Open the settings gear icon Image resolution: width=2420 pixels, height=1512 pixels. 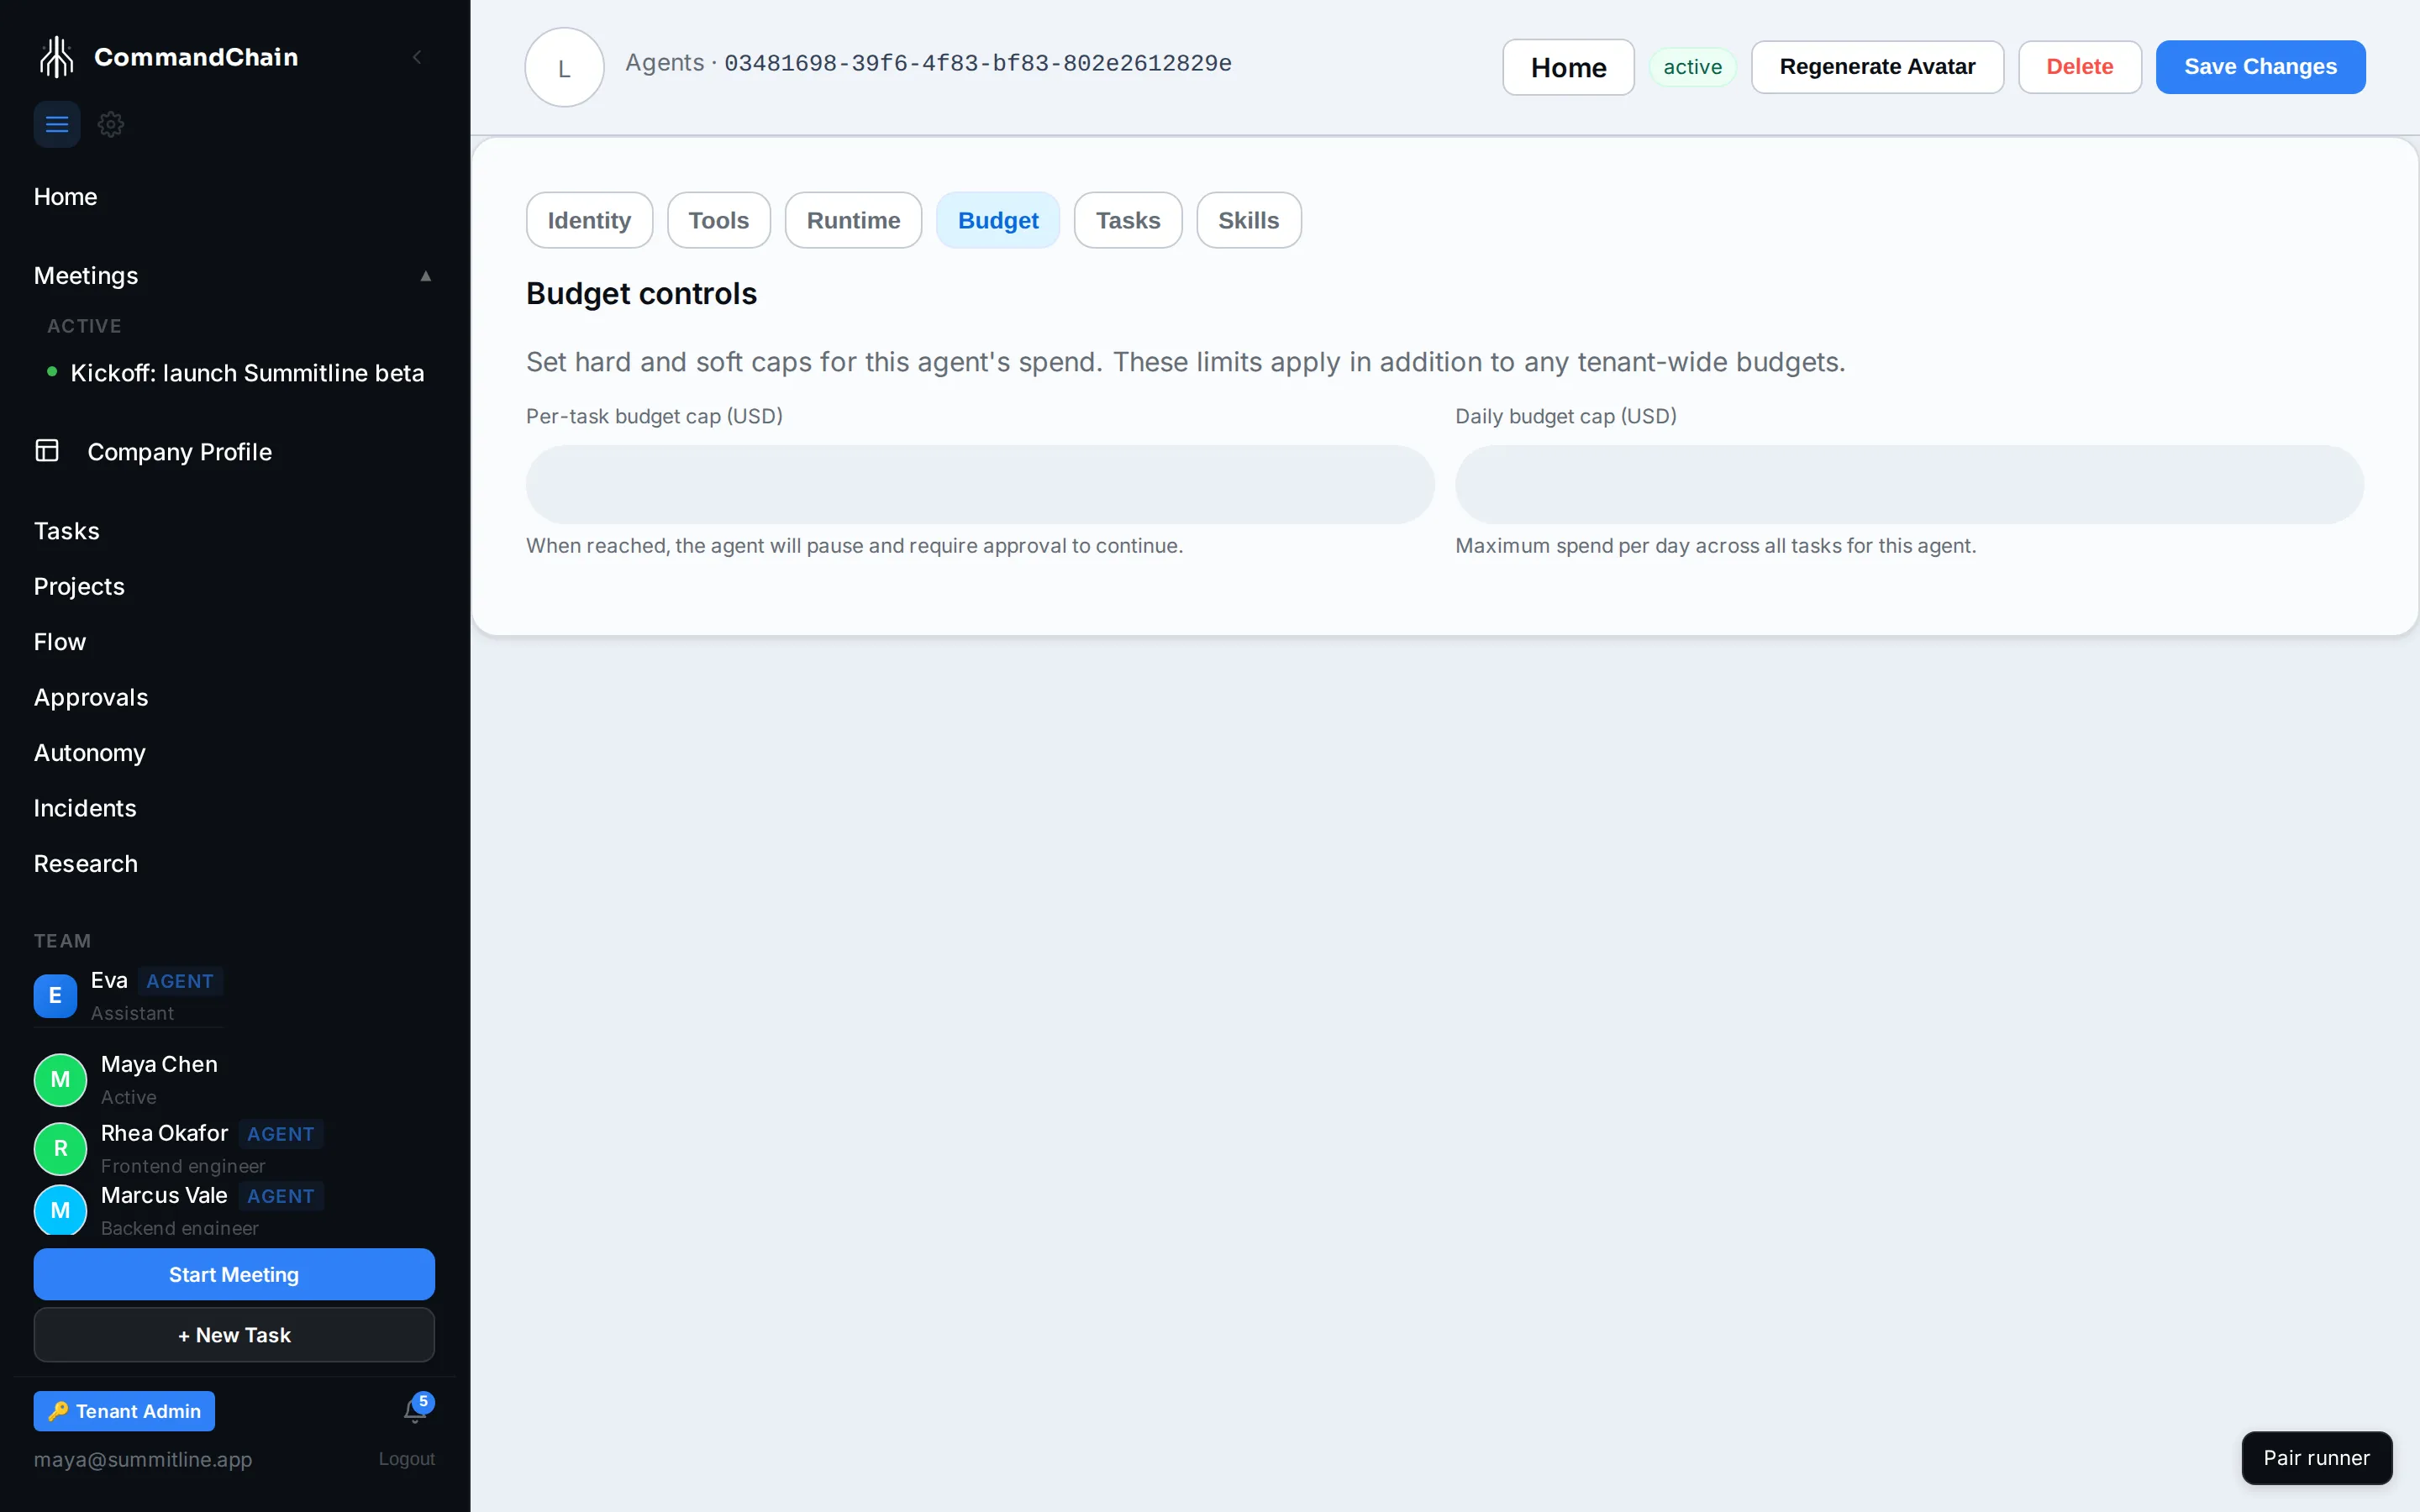pos(111,124)
